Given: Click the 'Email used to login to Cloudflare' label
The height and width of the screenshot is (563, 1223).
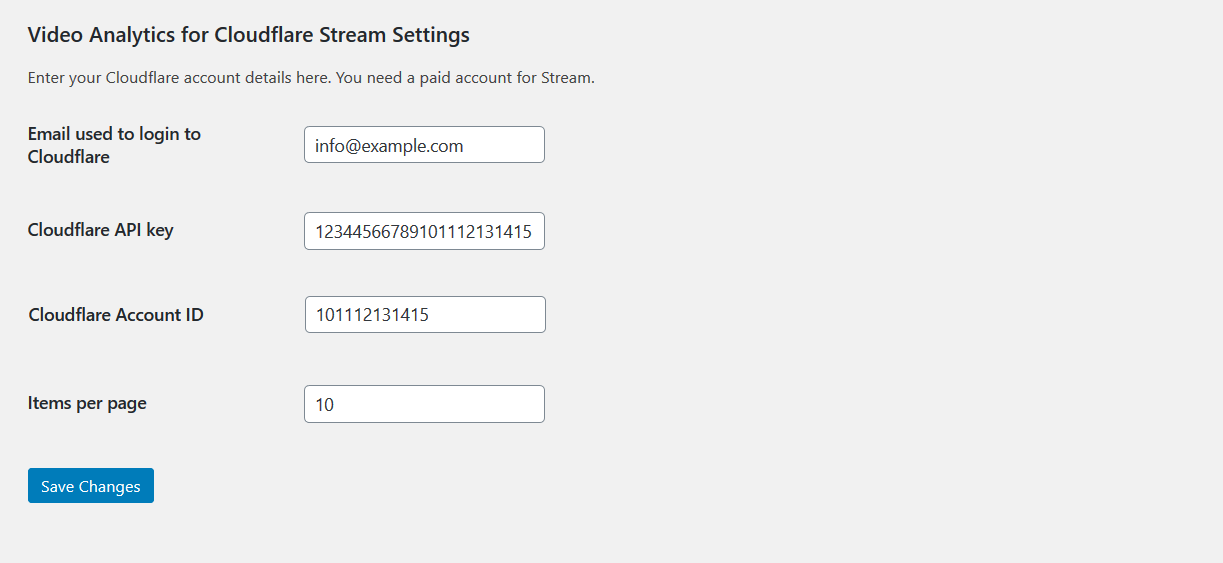Looking at the screenshot, I should [x=114, y=145].
